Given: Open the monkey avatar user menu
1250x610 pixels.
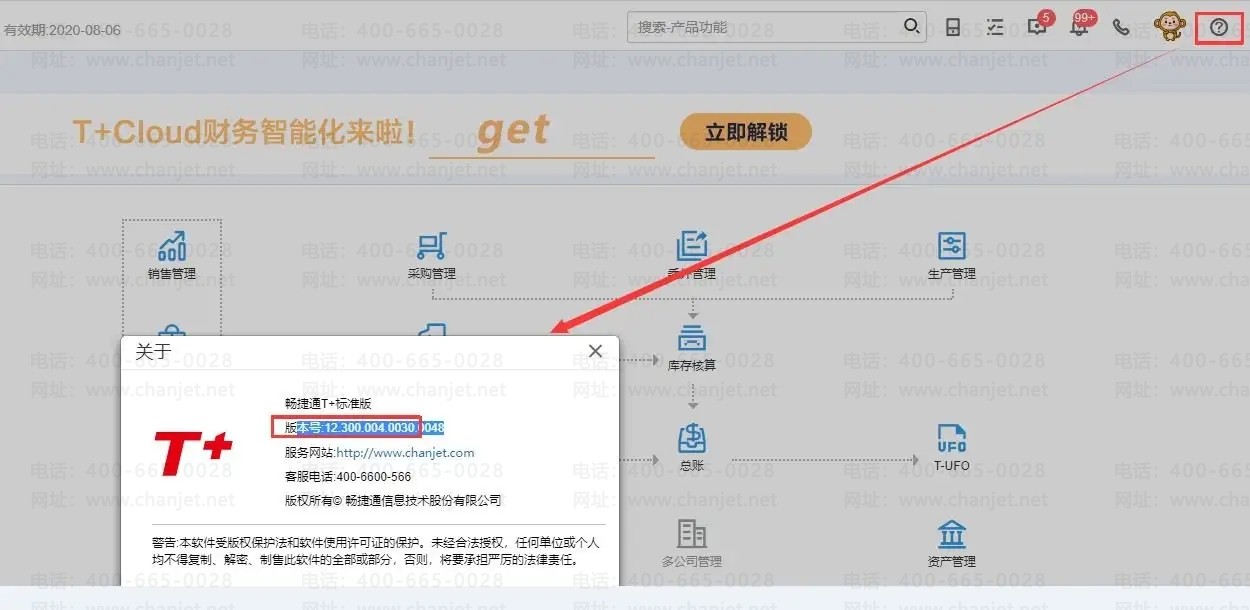Looking at the screenshot, I should click(1168, 27).
